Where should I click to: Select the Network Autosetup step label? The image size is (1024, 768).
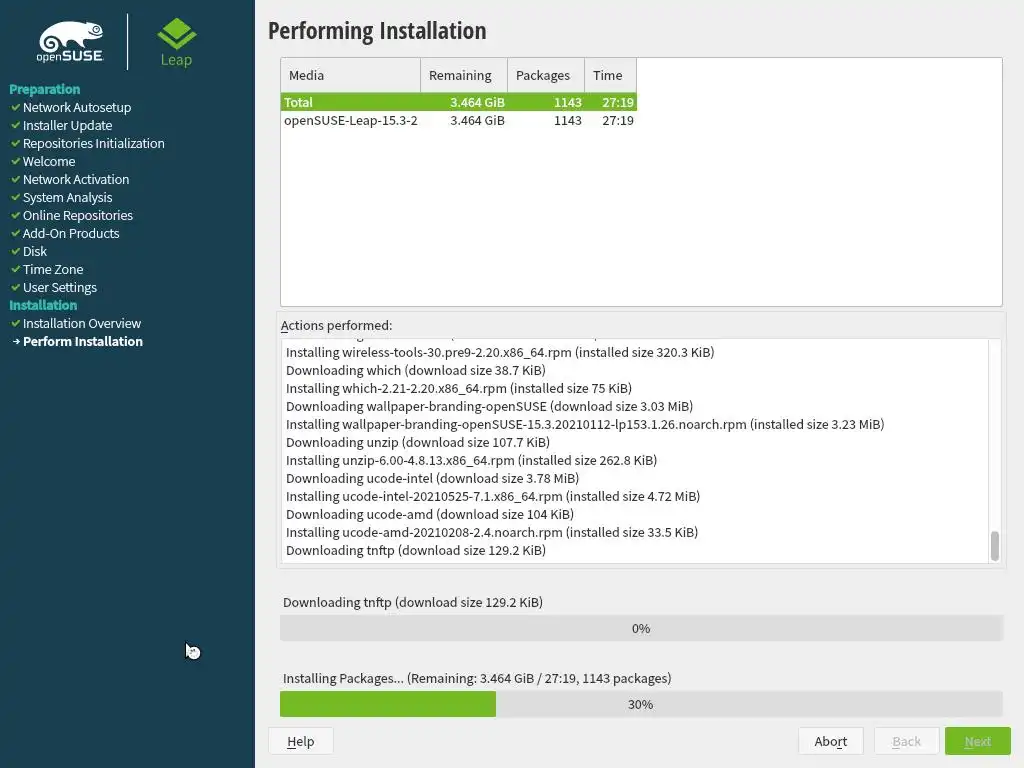77,107
